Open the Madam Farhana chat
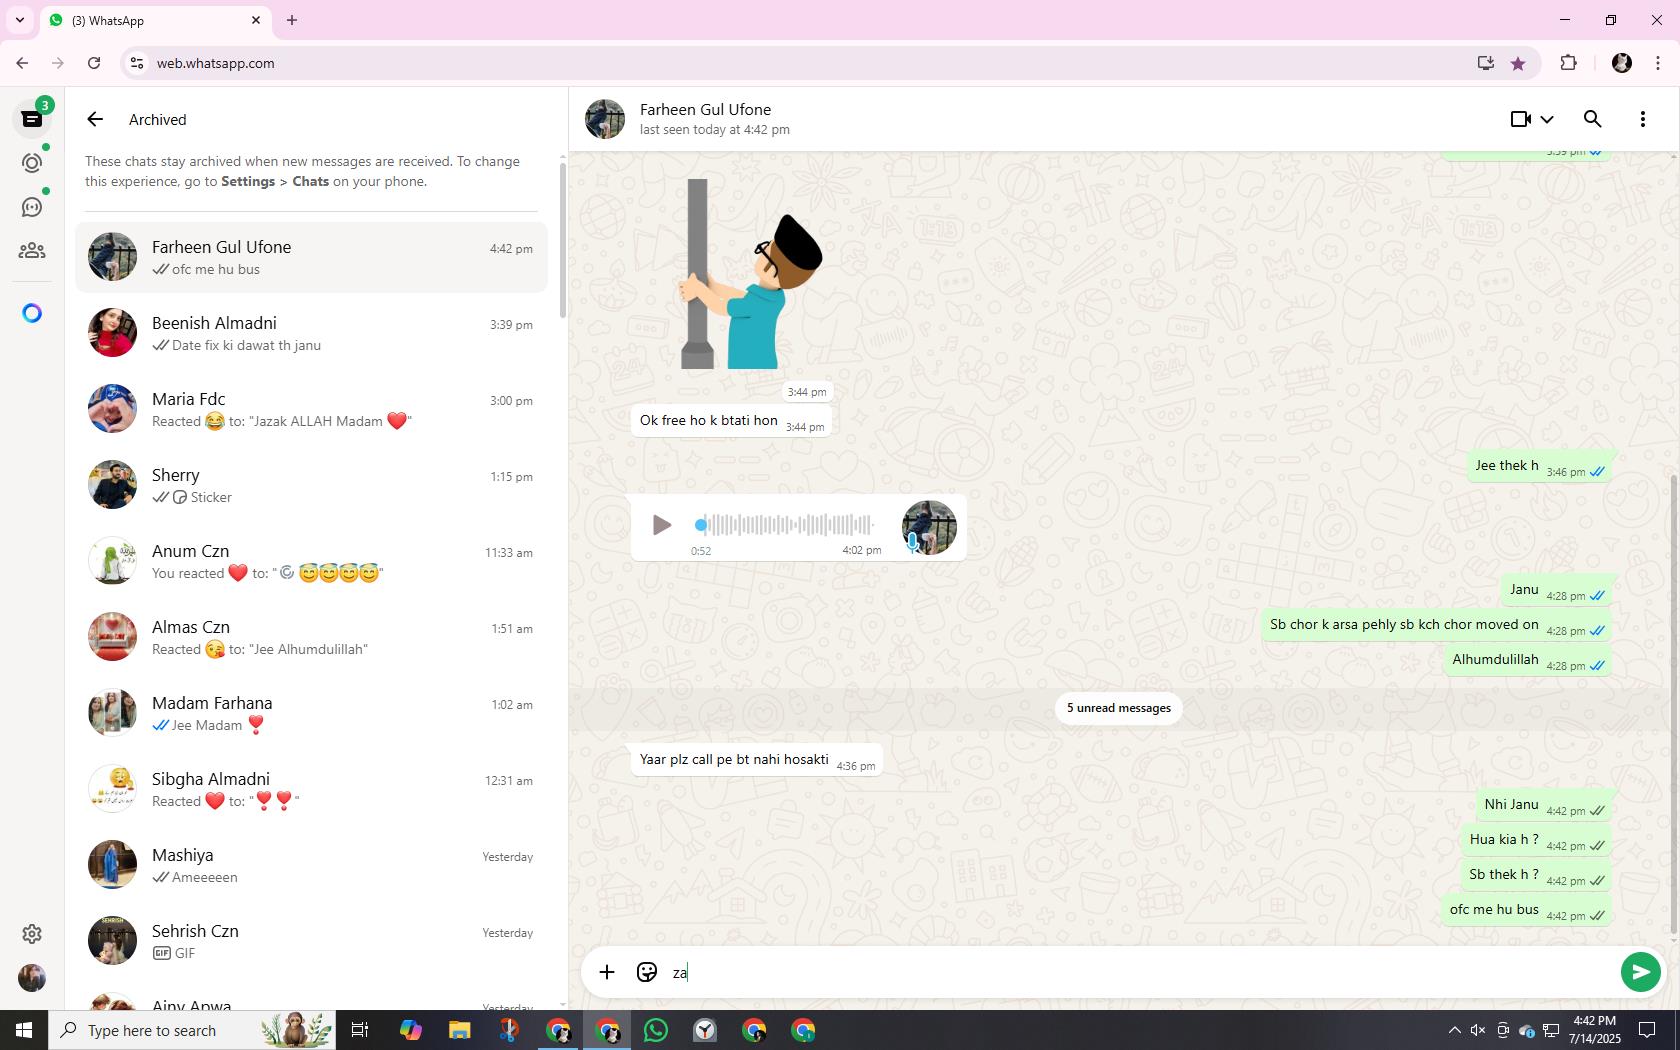Image resolution: width=1680 pixels, height=1050 pixels. (x=312, y=713)
